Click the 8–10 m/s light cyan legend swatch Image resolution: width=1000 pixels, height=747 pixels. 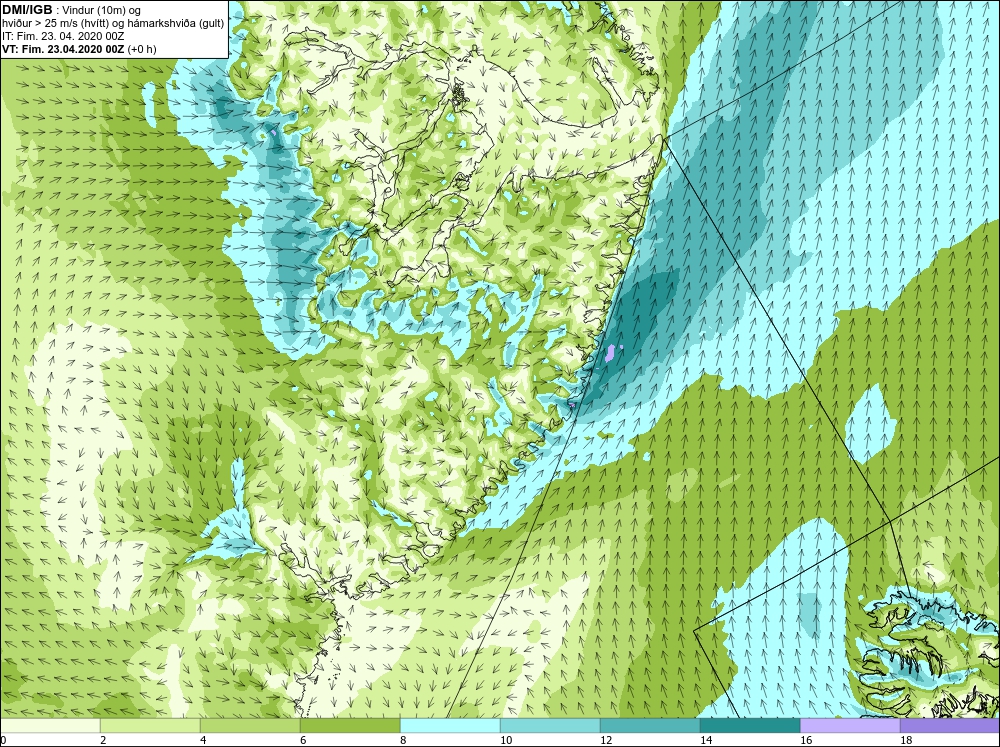[450, 725]
